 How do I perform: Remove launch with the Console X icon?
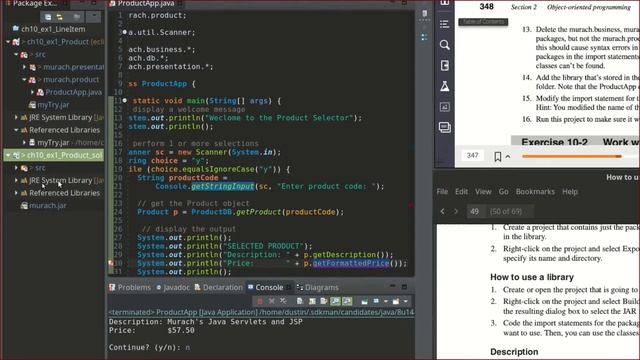(271, 301)
